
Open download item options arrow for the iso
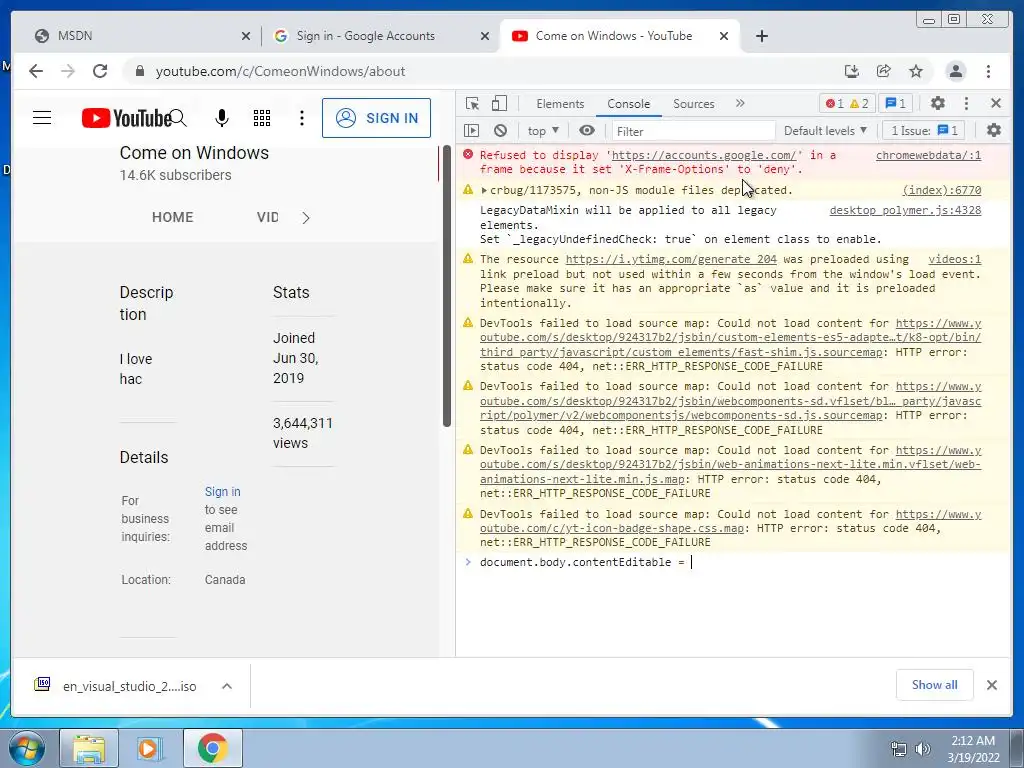[x=227, y=686]
